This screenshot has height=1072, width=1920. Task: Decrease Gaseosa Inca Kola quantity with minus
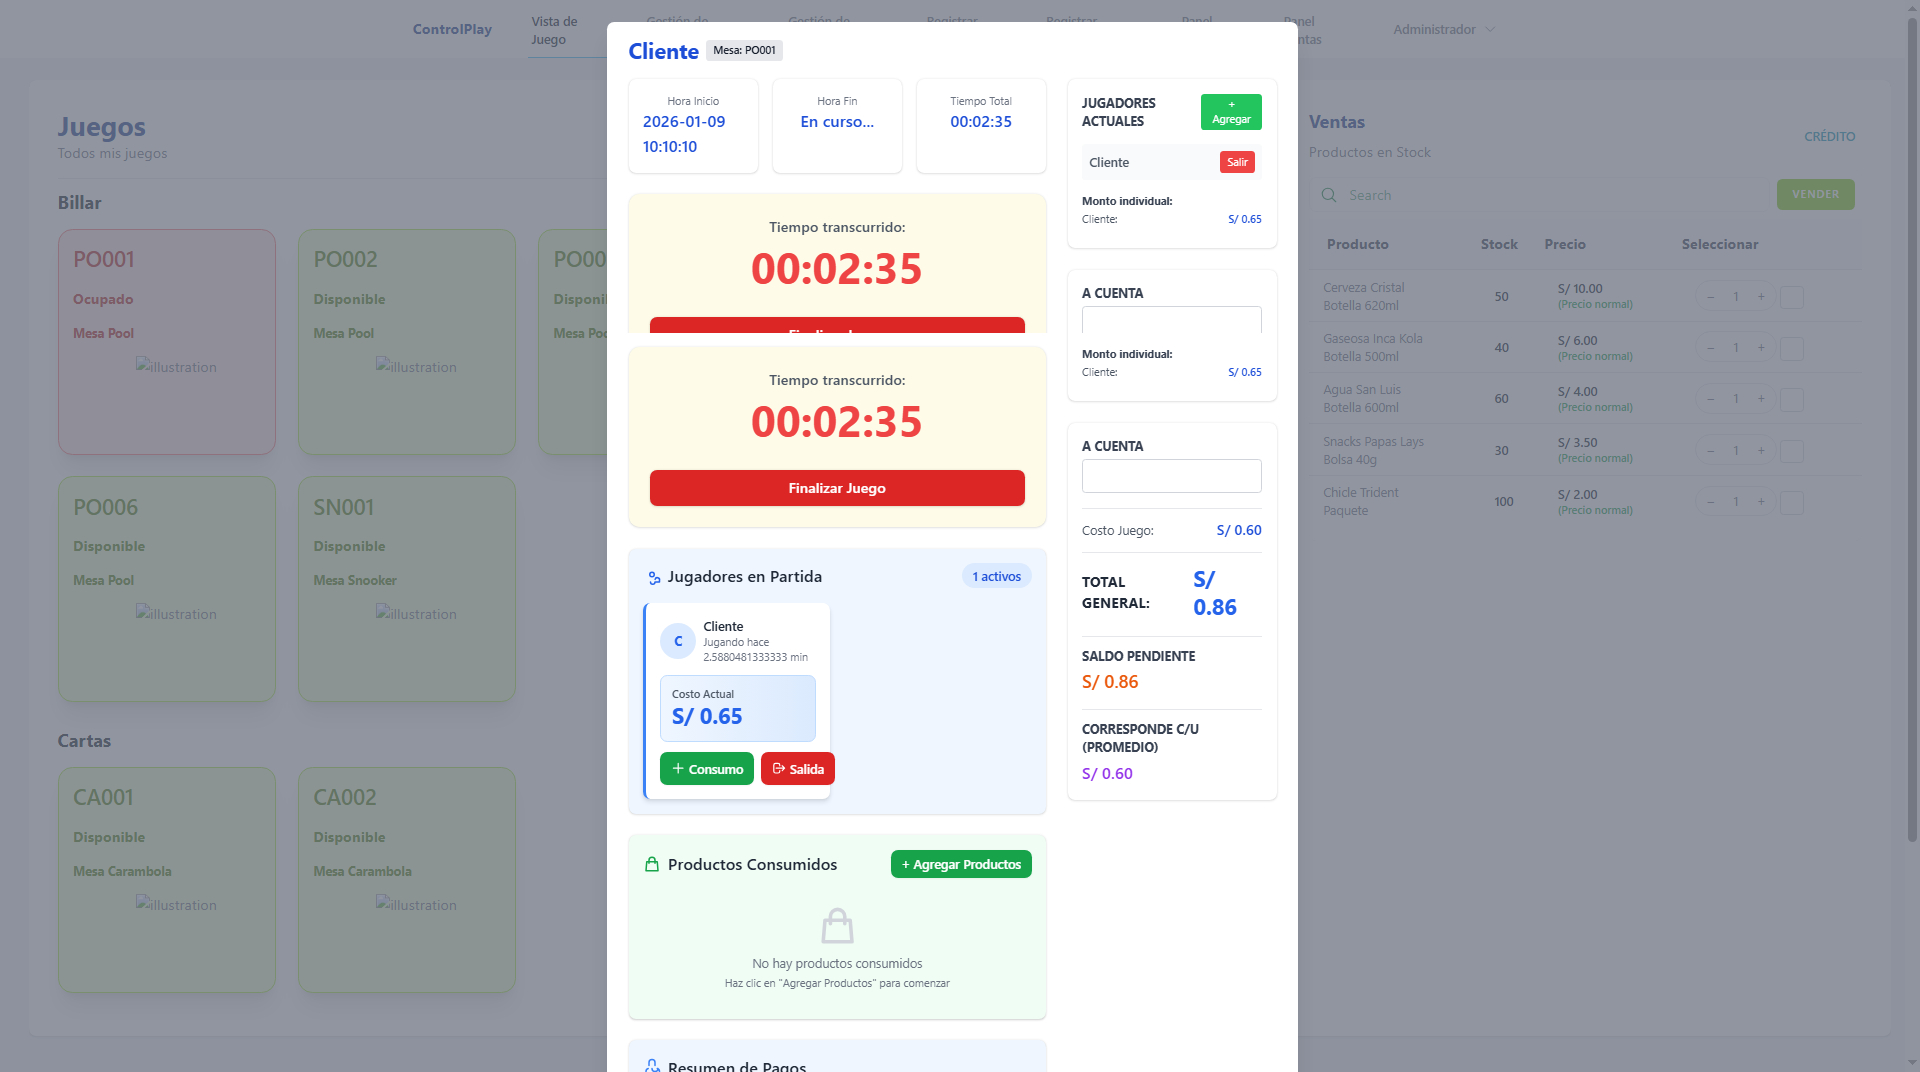tap(1711, 348)
